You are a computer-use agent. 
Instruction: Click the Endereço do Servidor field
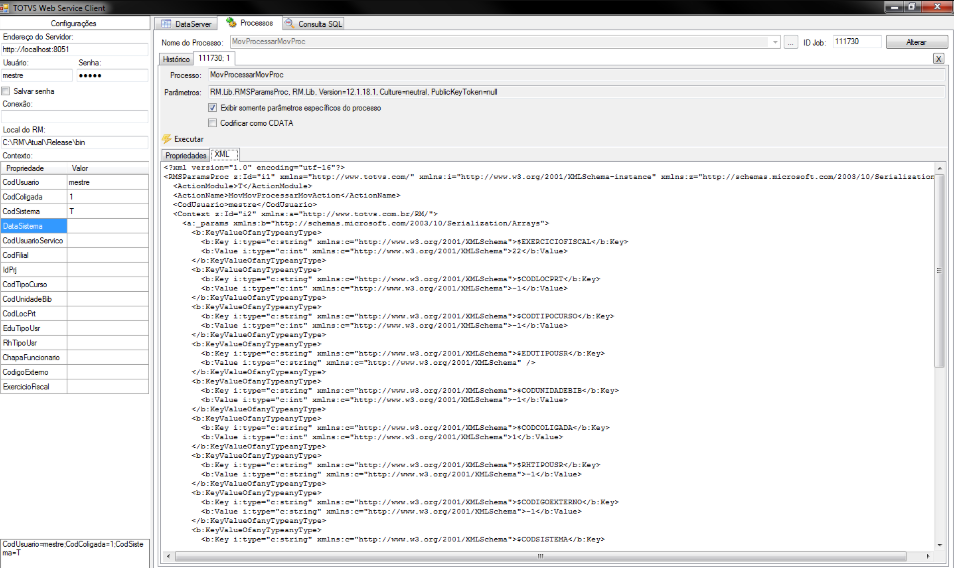pyautogui.click(x=74, y=49)
